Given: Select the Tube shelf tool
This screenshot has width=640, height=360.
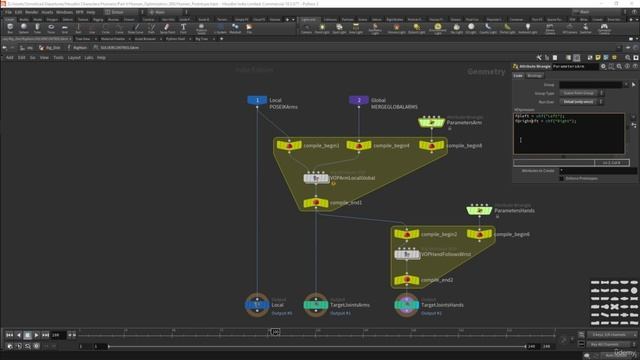Looking at the screenshot, I should coord(37,28).
